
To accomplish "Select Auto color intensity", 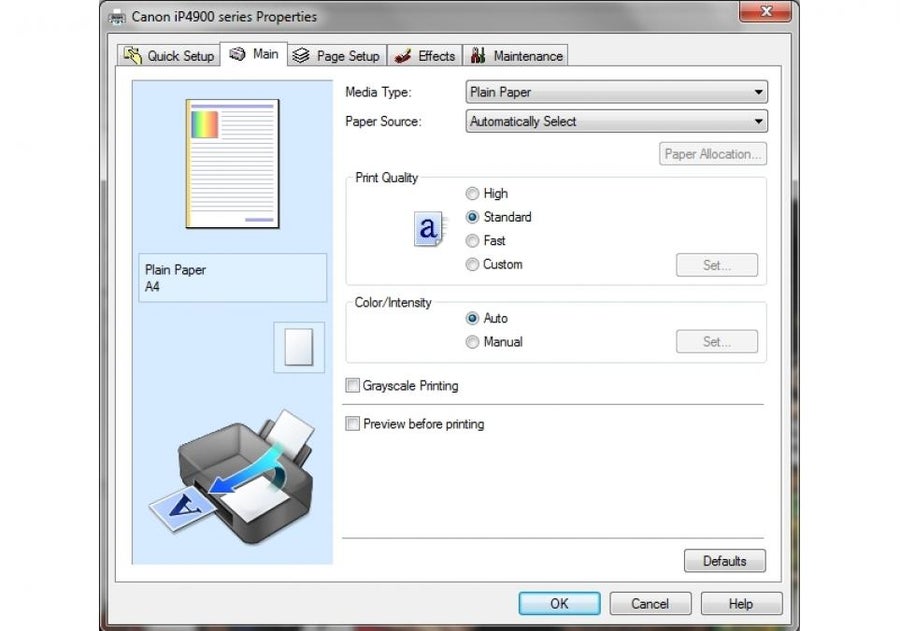I will click(x=472, y=318).
